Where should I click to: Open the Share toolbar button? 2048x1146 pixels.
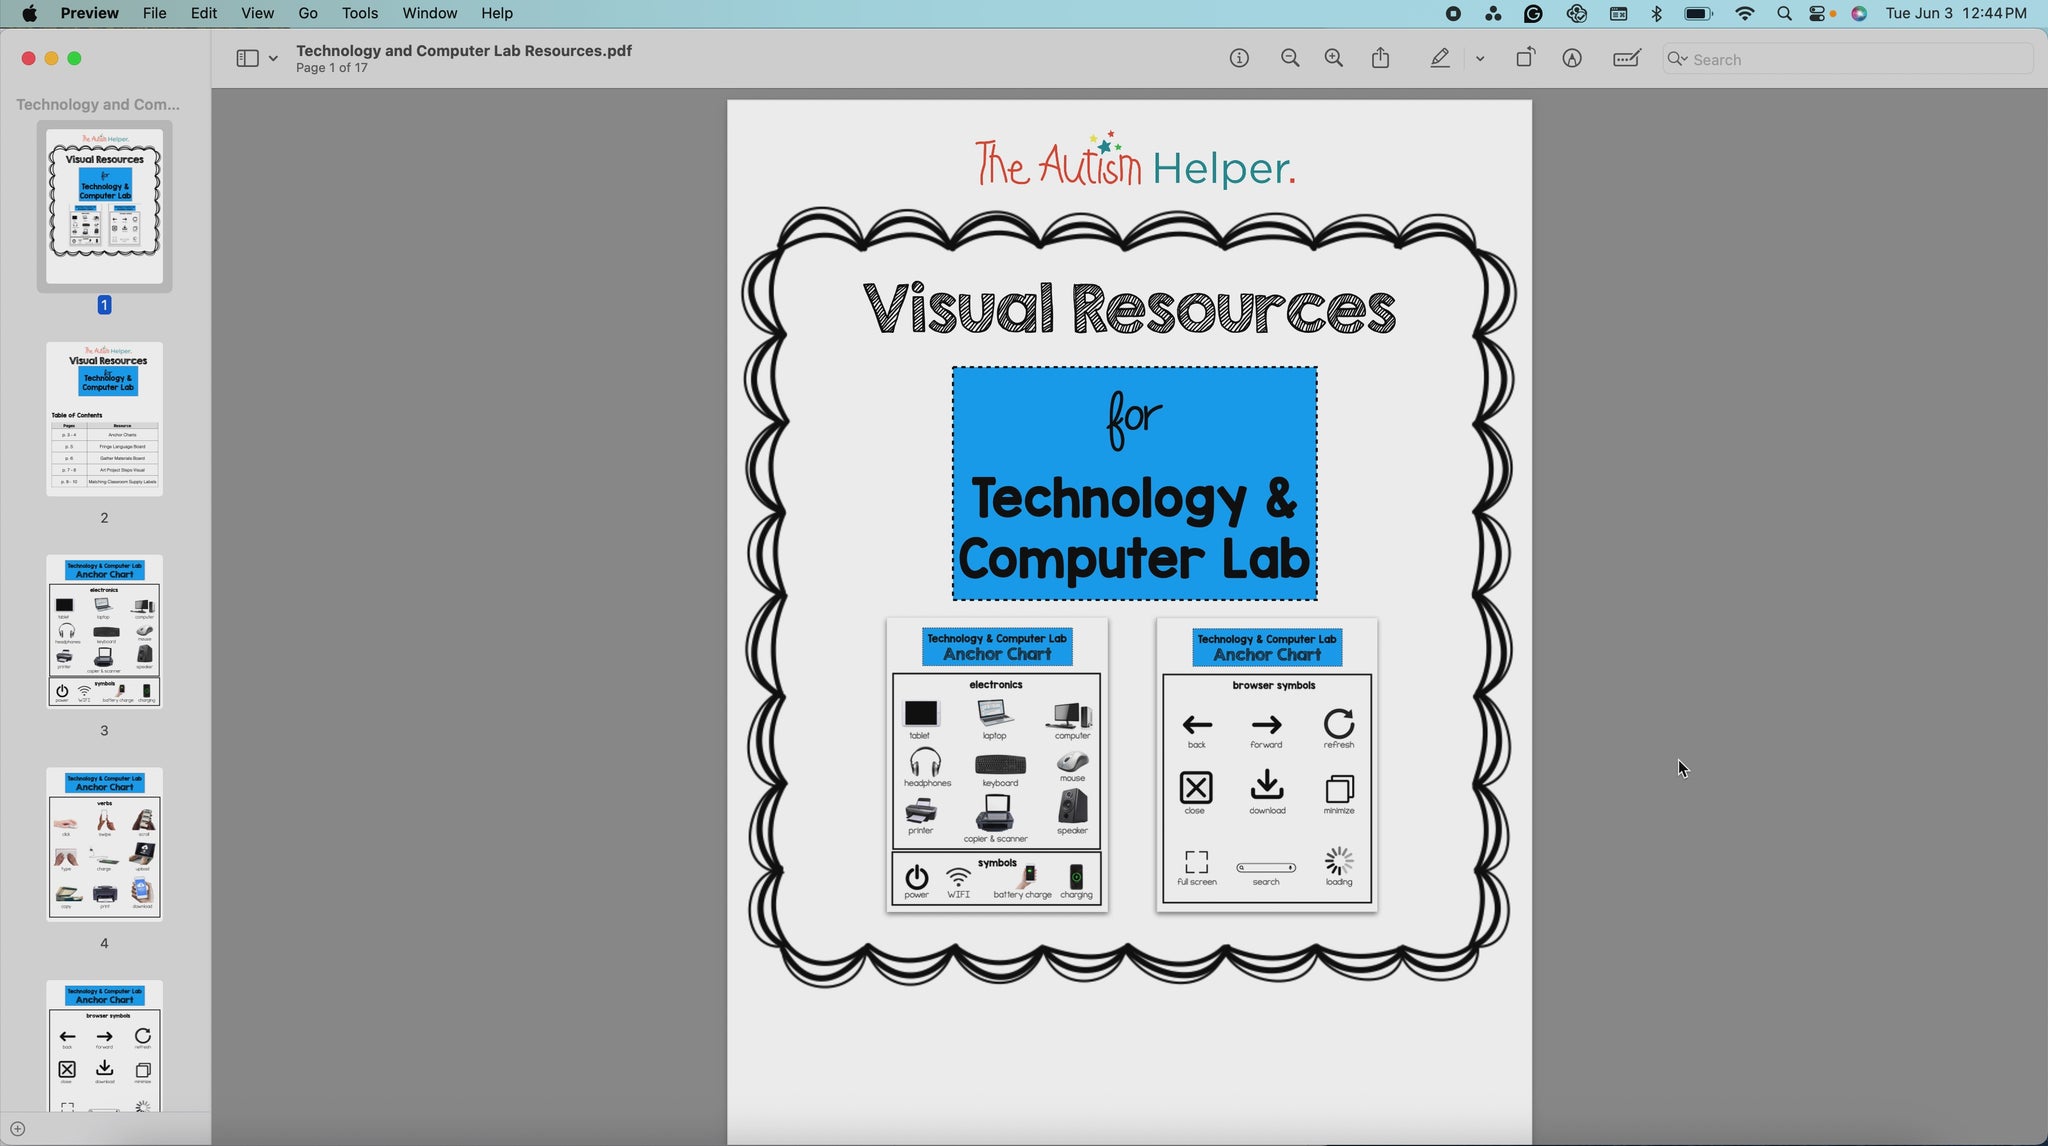click(1381, 59)
